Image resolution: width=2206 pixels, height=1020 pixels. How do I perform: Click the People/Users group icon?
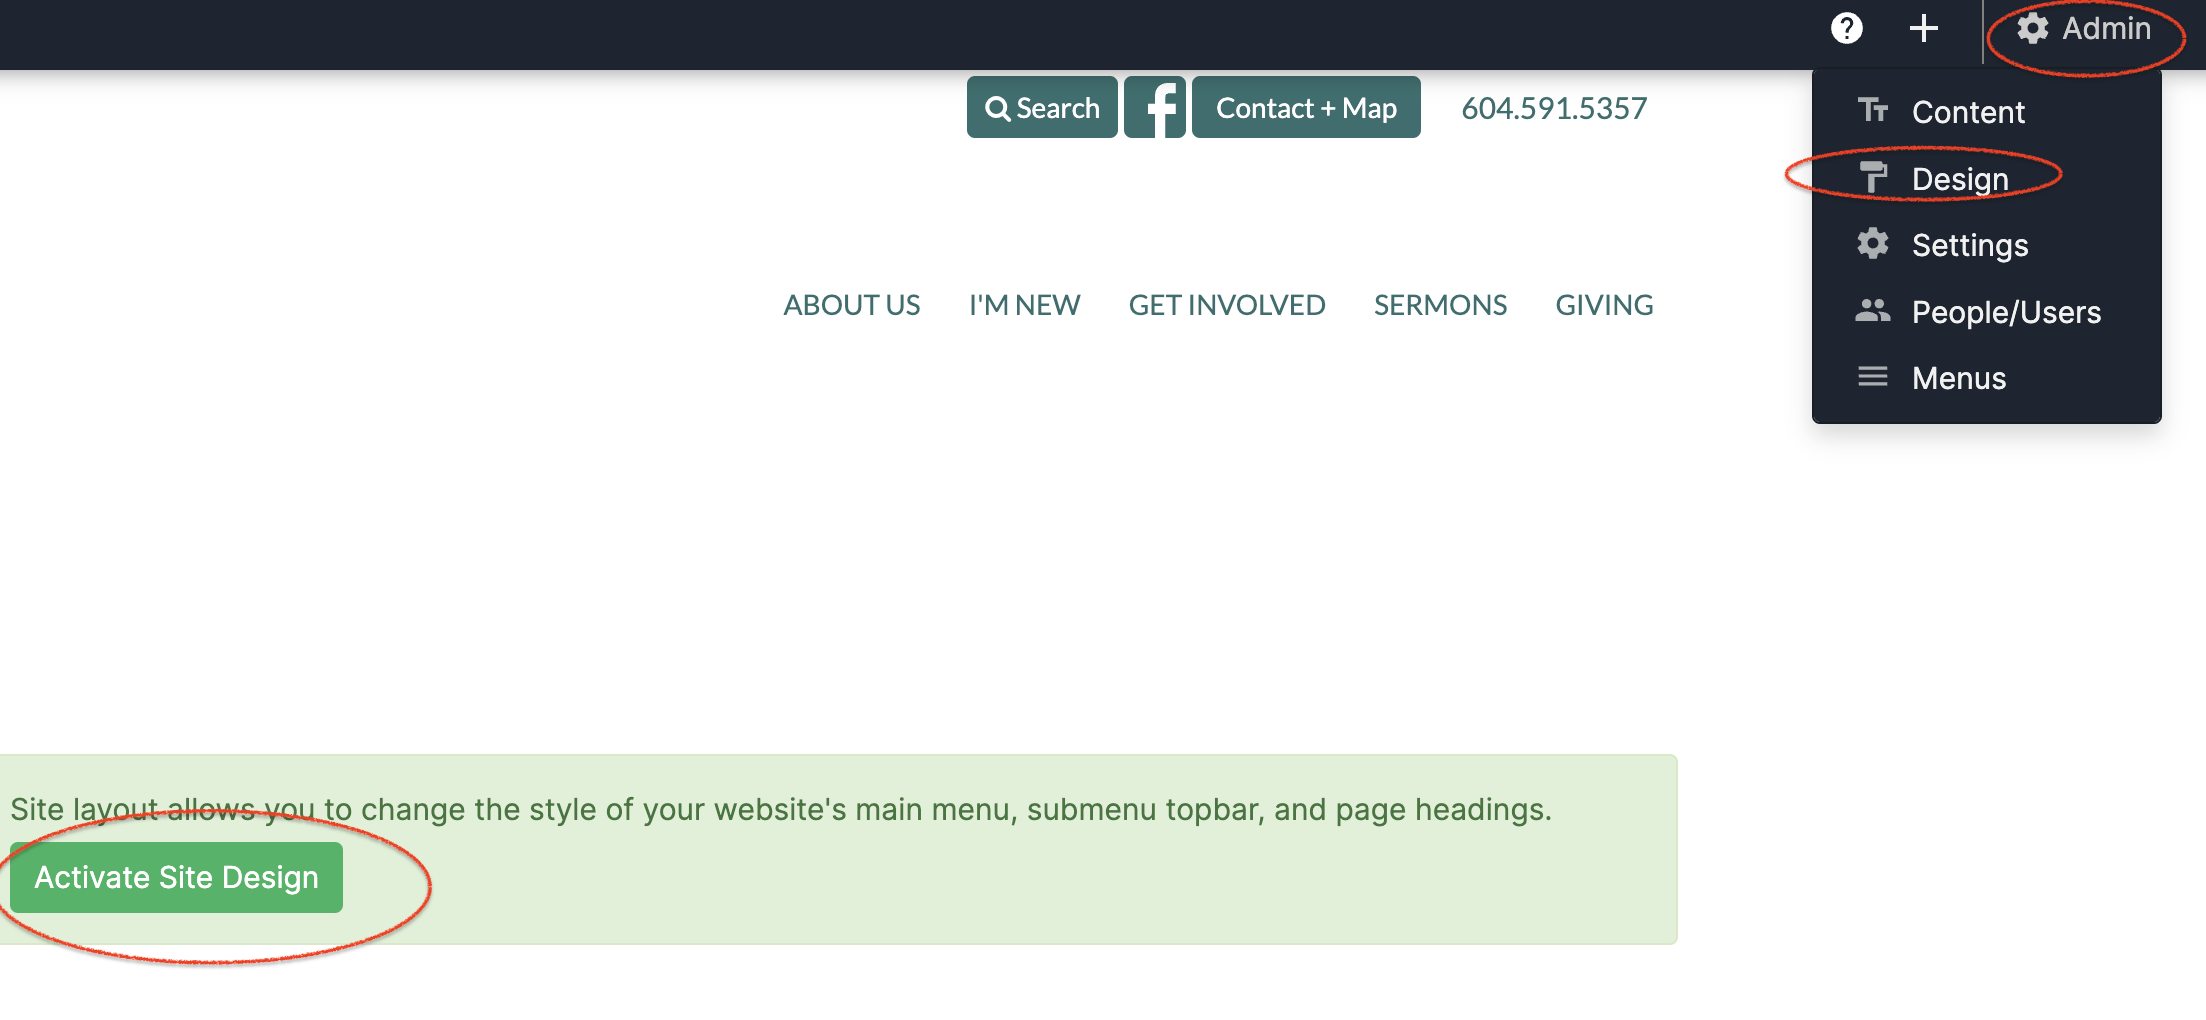point(1873,311)
